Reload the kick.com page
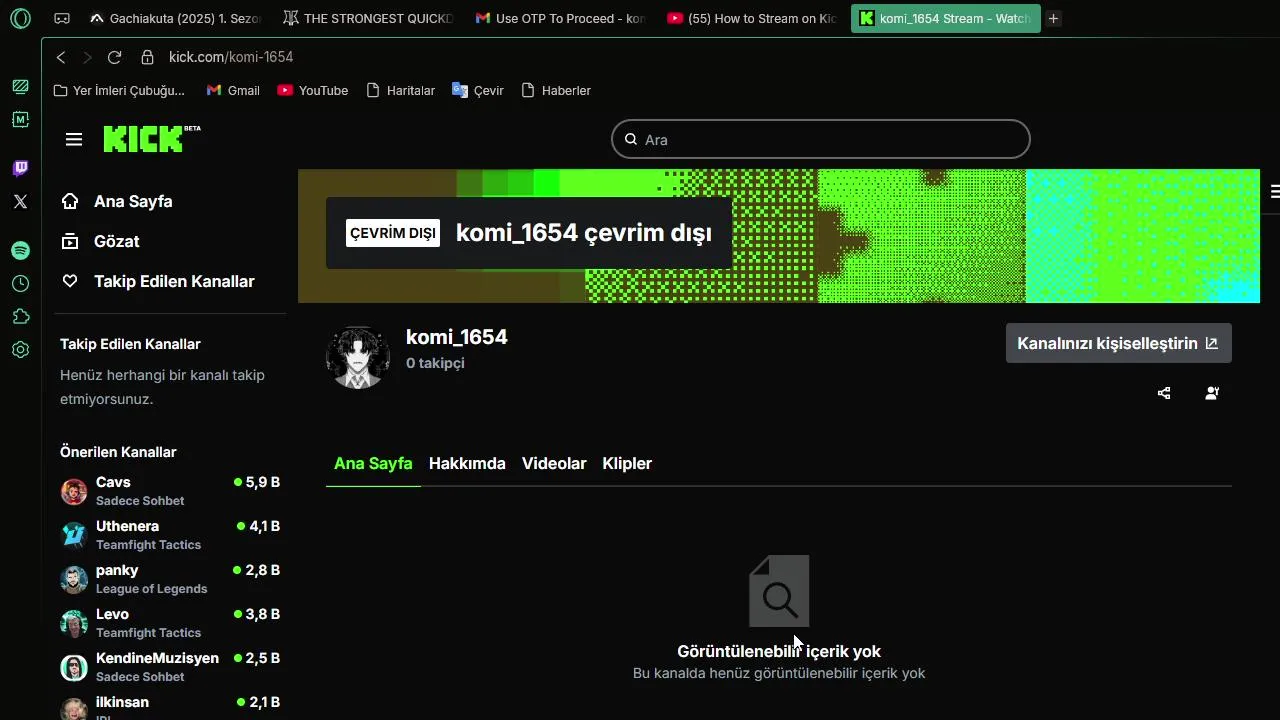This screenshot has width=1280, height=720. coord(114,57)
